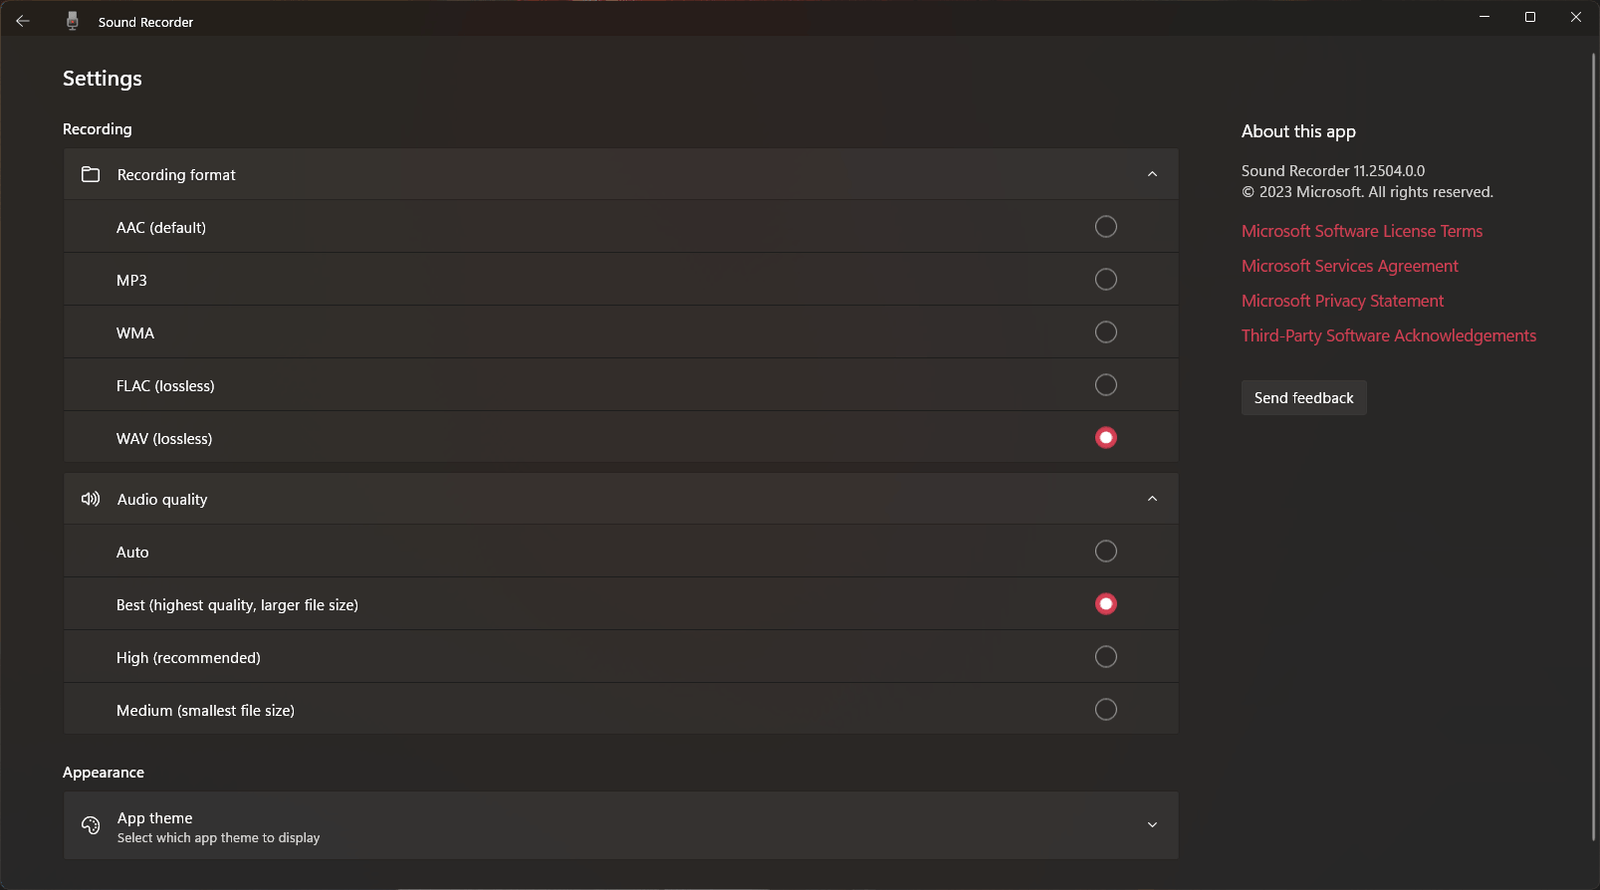This screenshot has width=1600, height=890.
Task: Collapse the Recording format section chevron
Action: pos(1152,175)
